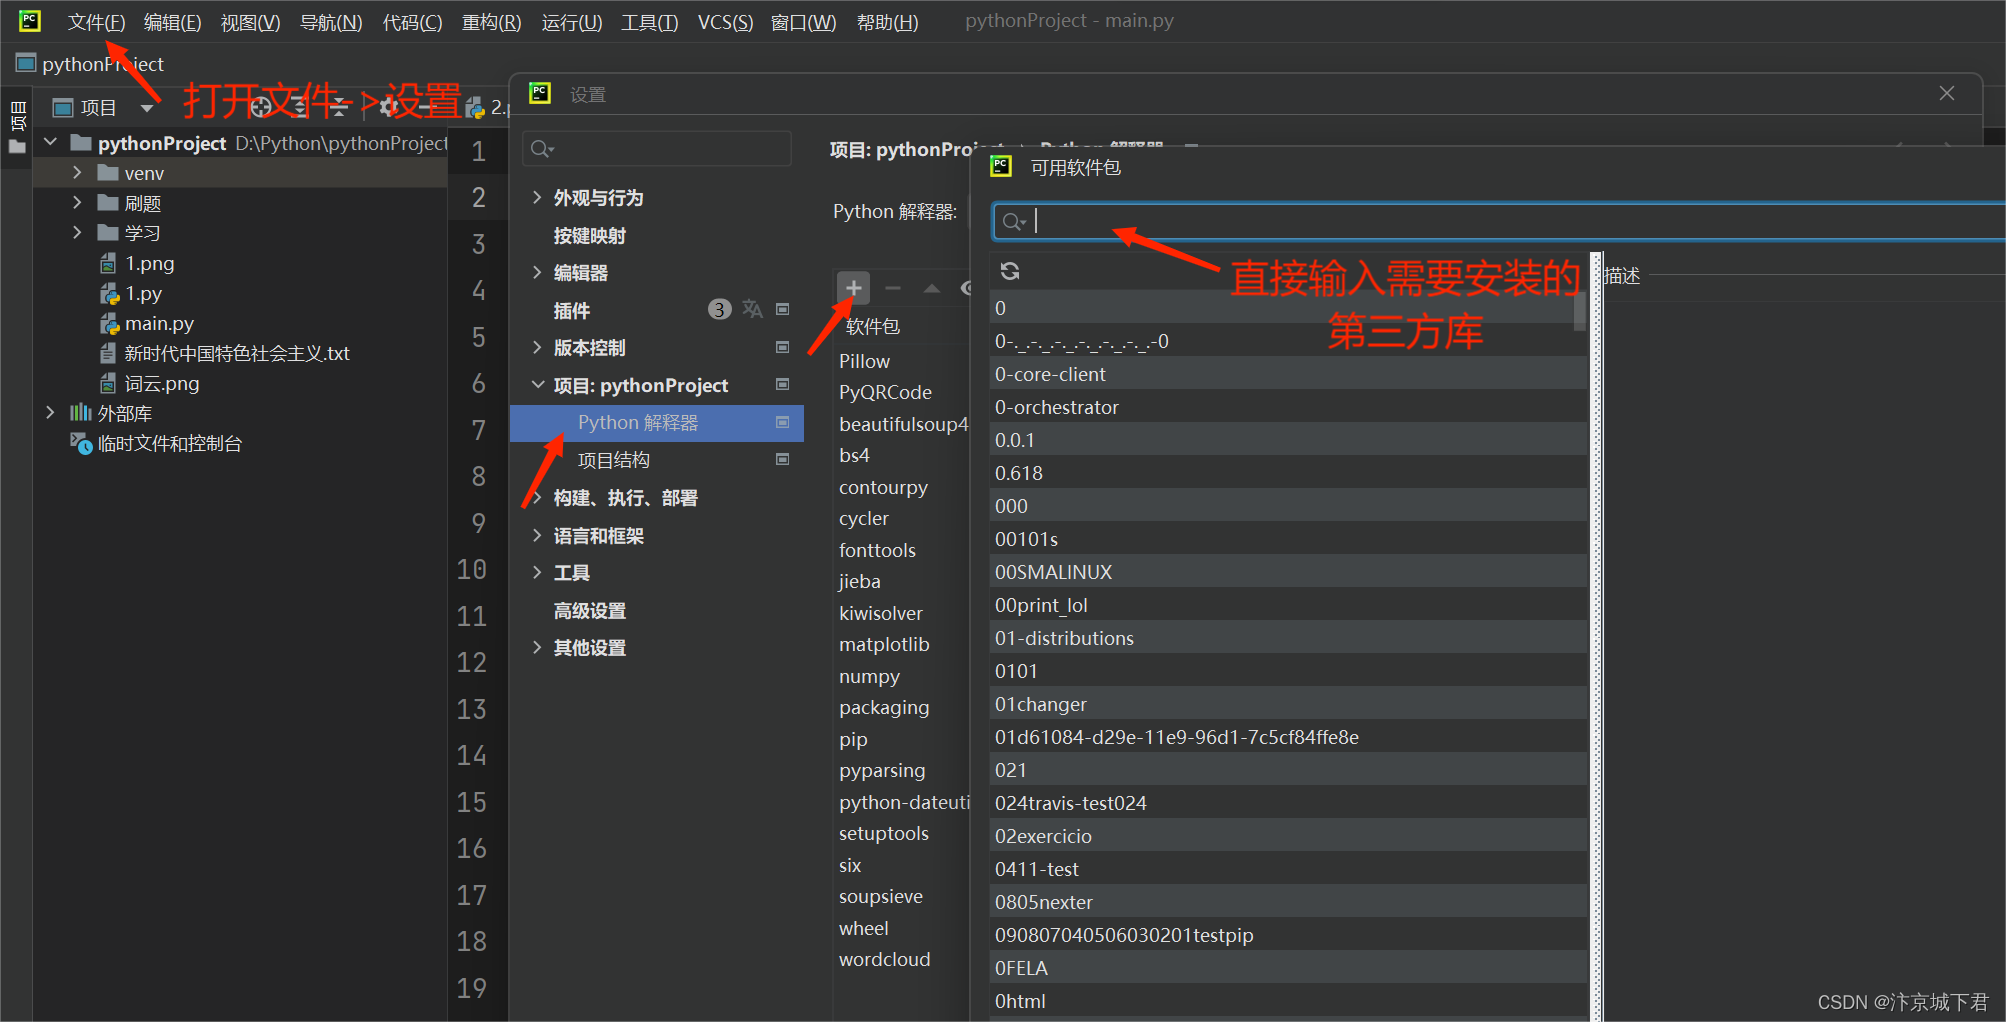Viewport: 2006px width, 1022px height.
Task: Click the project-level icon on 项目: pythonProject row
Action: pos(783,385)
